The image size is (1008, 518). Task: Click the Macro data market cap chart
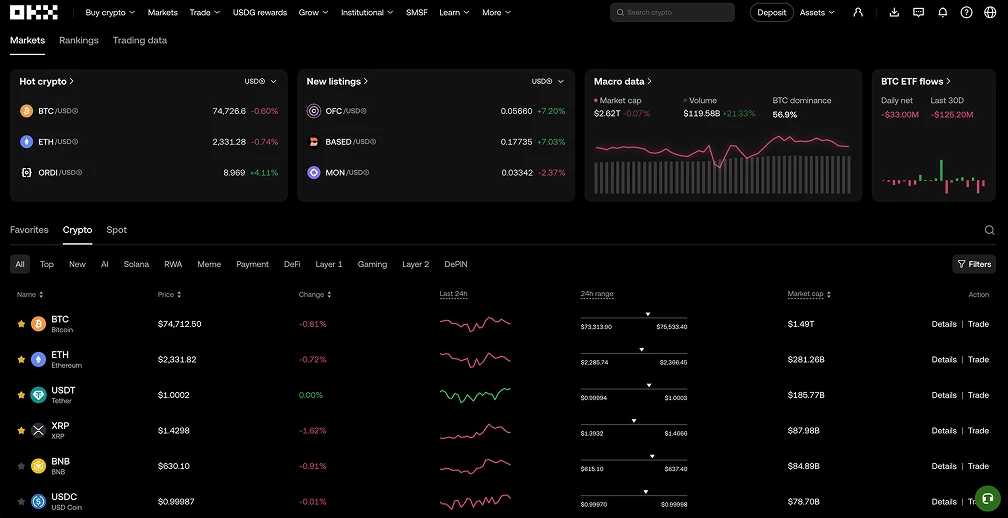(723, 164)
